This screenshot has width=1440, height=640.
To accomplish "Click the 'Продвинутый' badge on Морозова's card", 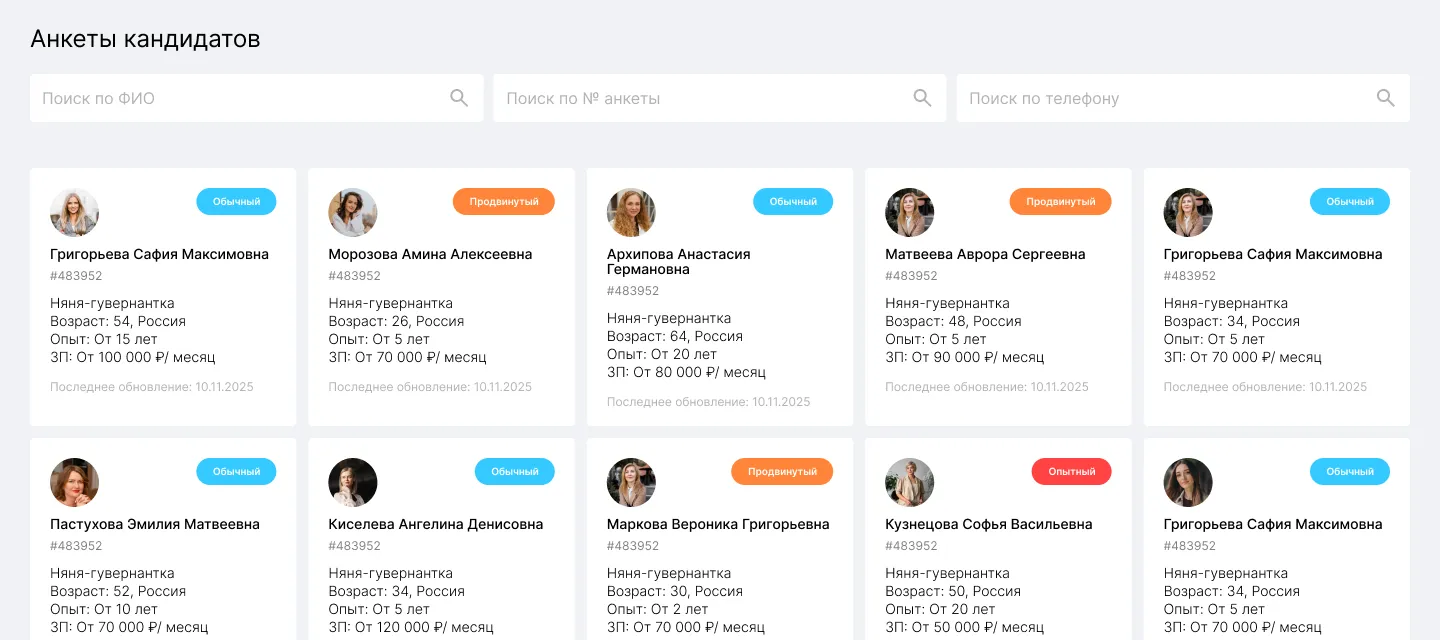I will click(x=504, y=201).
